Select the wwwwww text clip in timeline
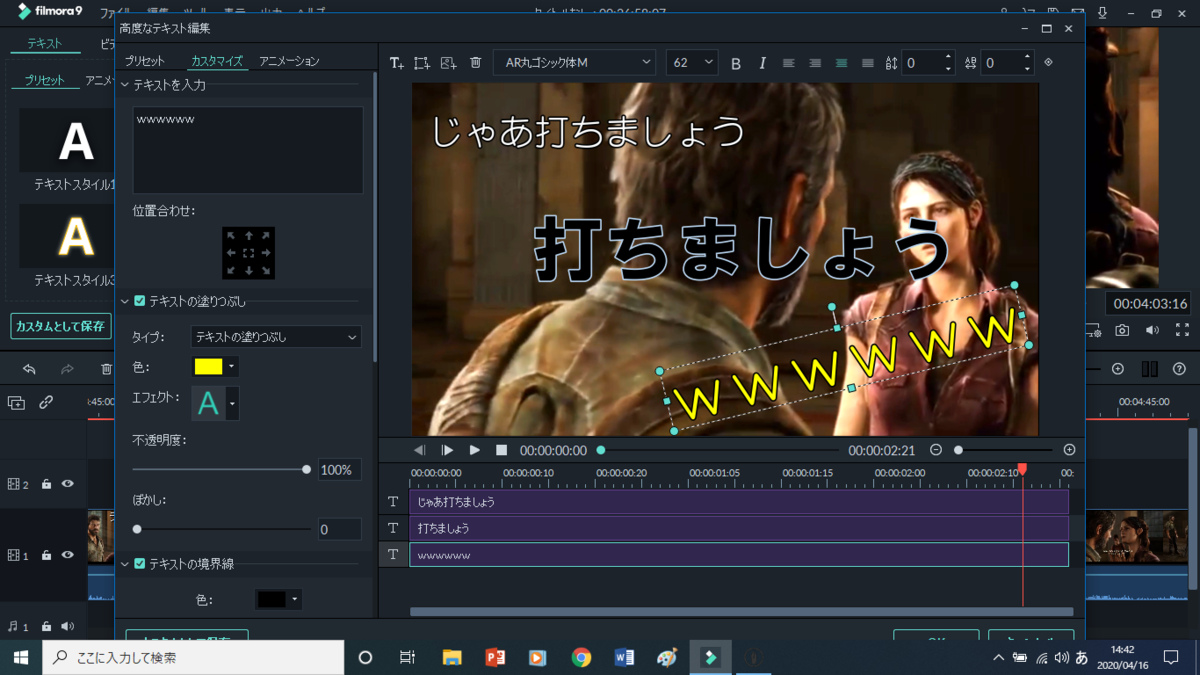 coord(738,554)
